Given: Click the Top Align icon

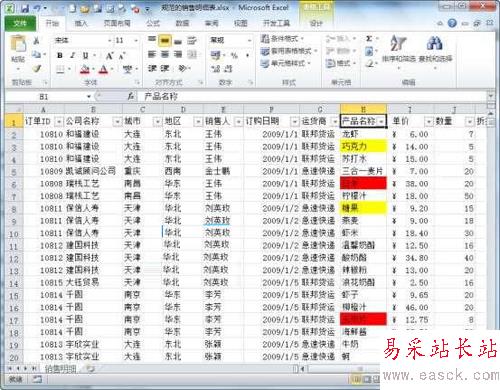Looking at the screenshot, I should (x=152, y=40).
